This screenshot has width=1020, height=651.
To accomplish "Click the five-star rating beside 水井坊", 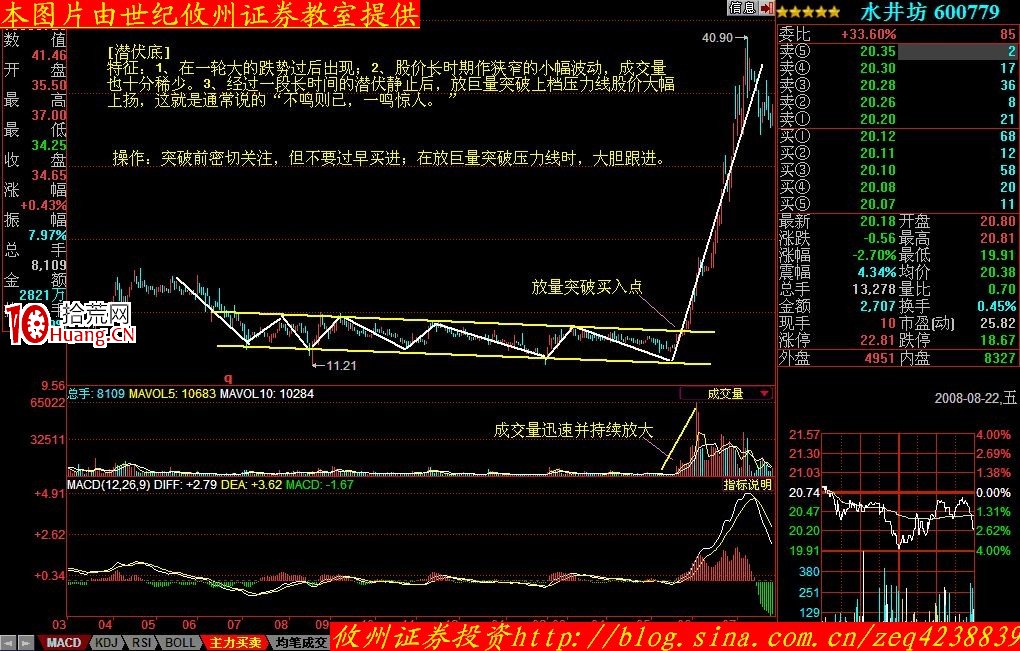I will tap(808, 10).
